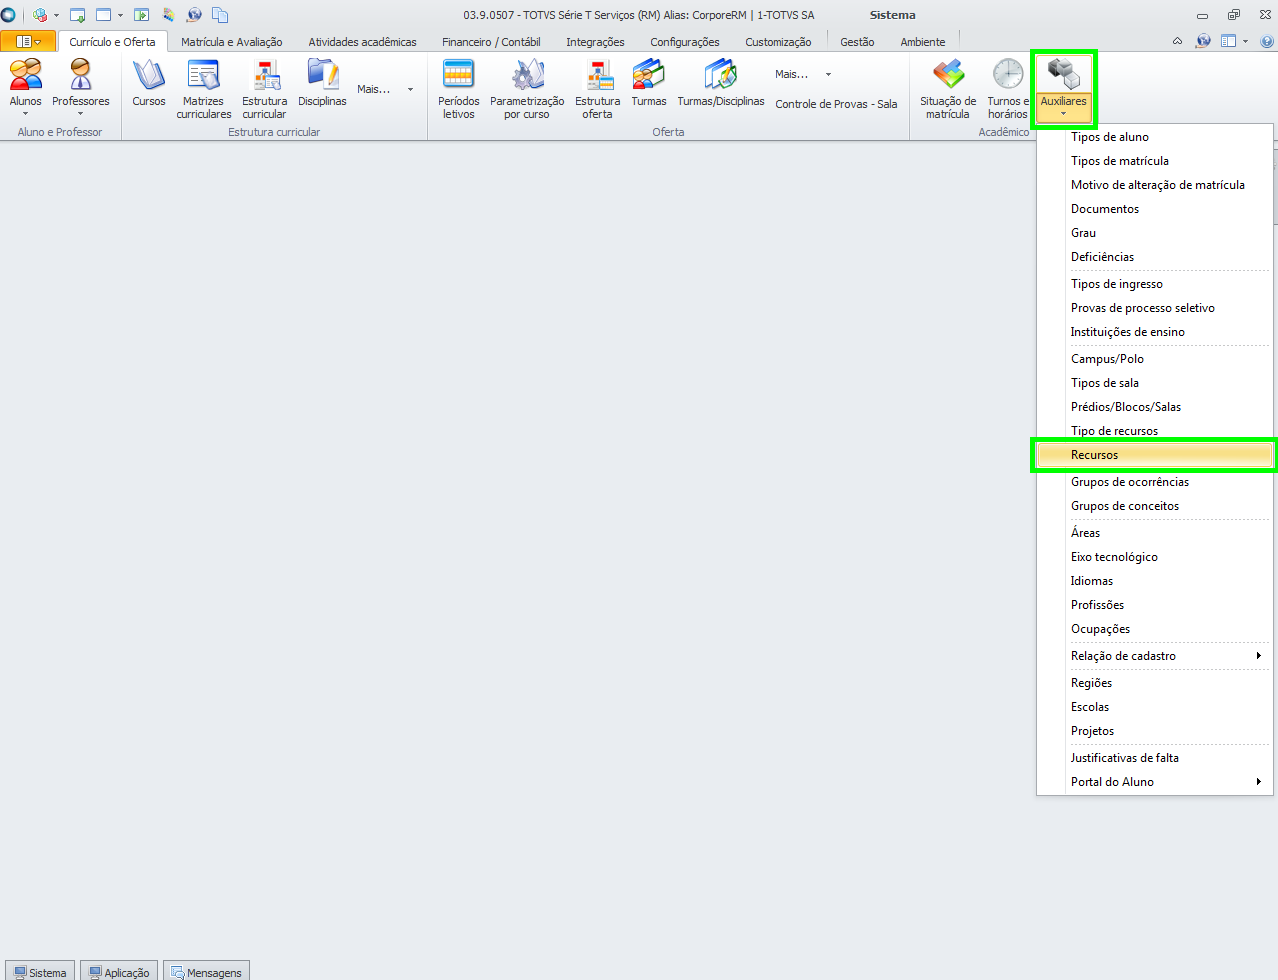The image size is (1278, 980).
Task: Switch to Configurações tab
Action: 685,42
